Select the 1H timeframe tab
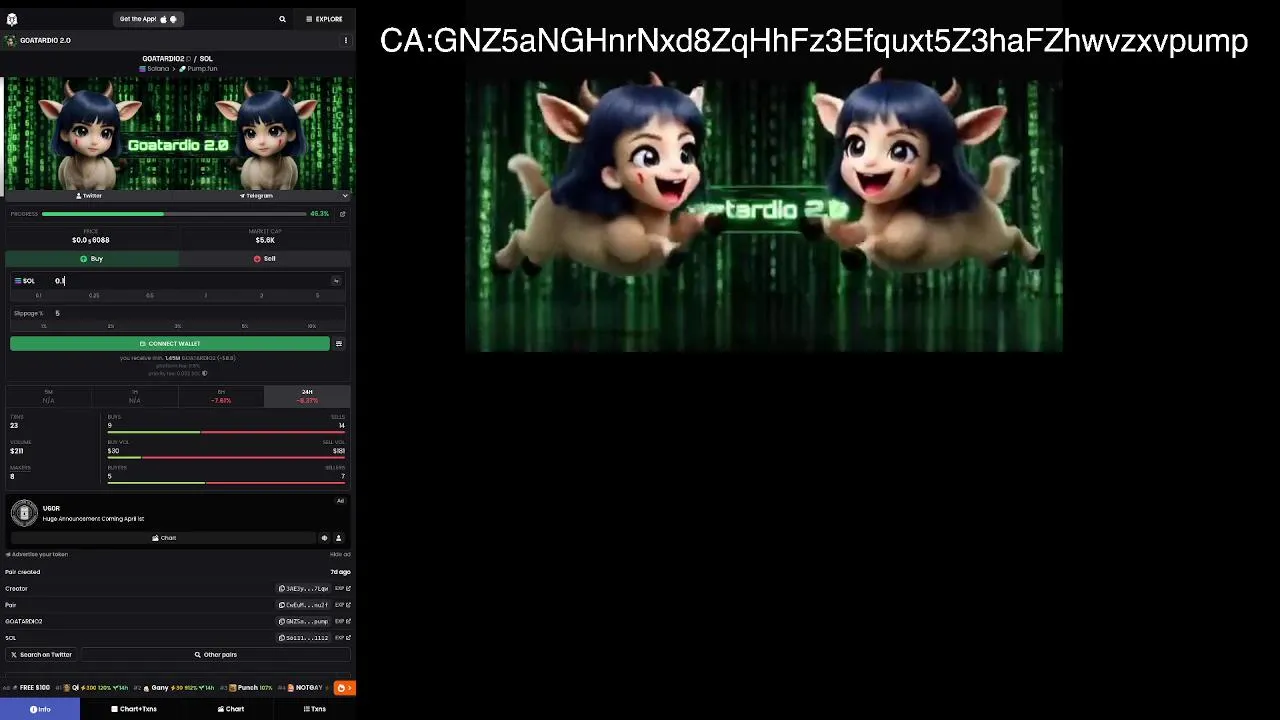1280x720 pixels. [x=135, y=396]
